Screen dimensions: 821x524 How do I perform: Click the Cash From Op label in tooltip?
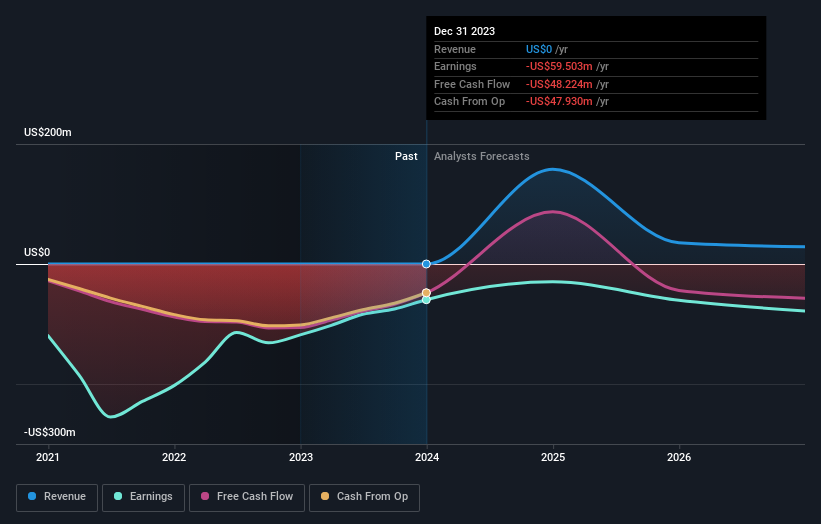[470, 102]
